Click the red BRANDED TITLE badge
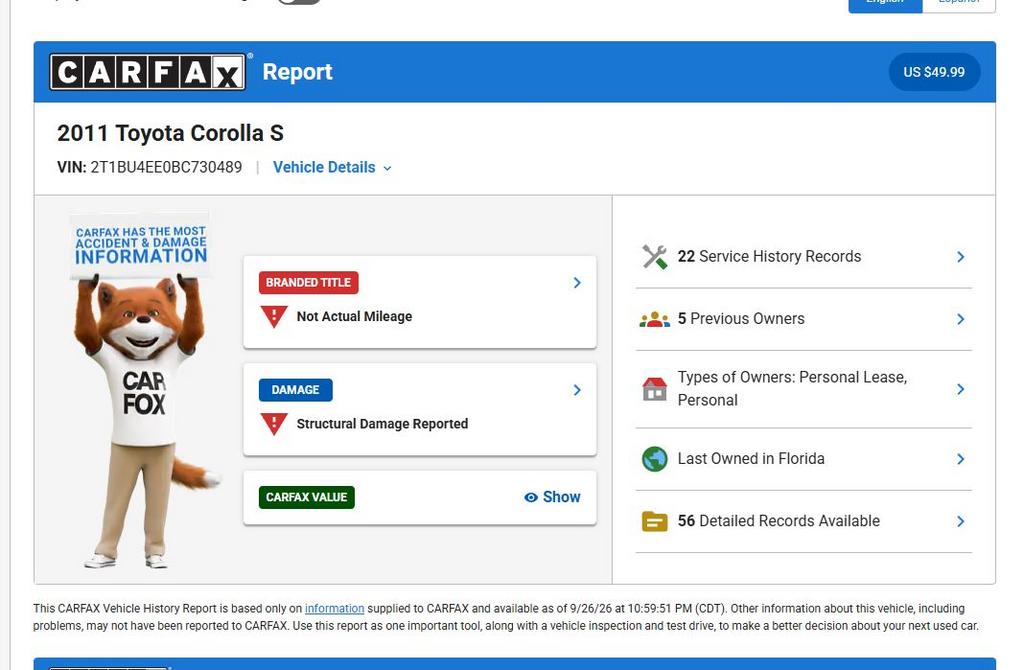Viewport: 1024px width, 670px height. pos(308,283)
